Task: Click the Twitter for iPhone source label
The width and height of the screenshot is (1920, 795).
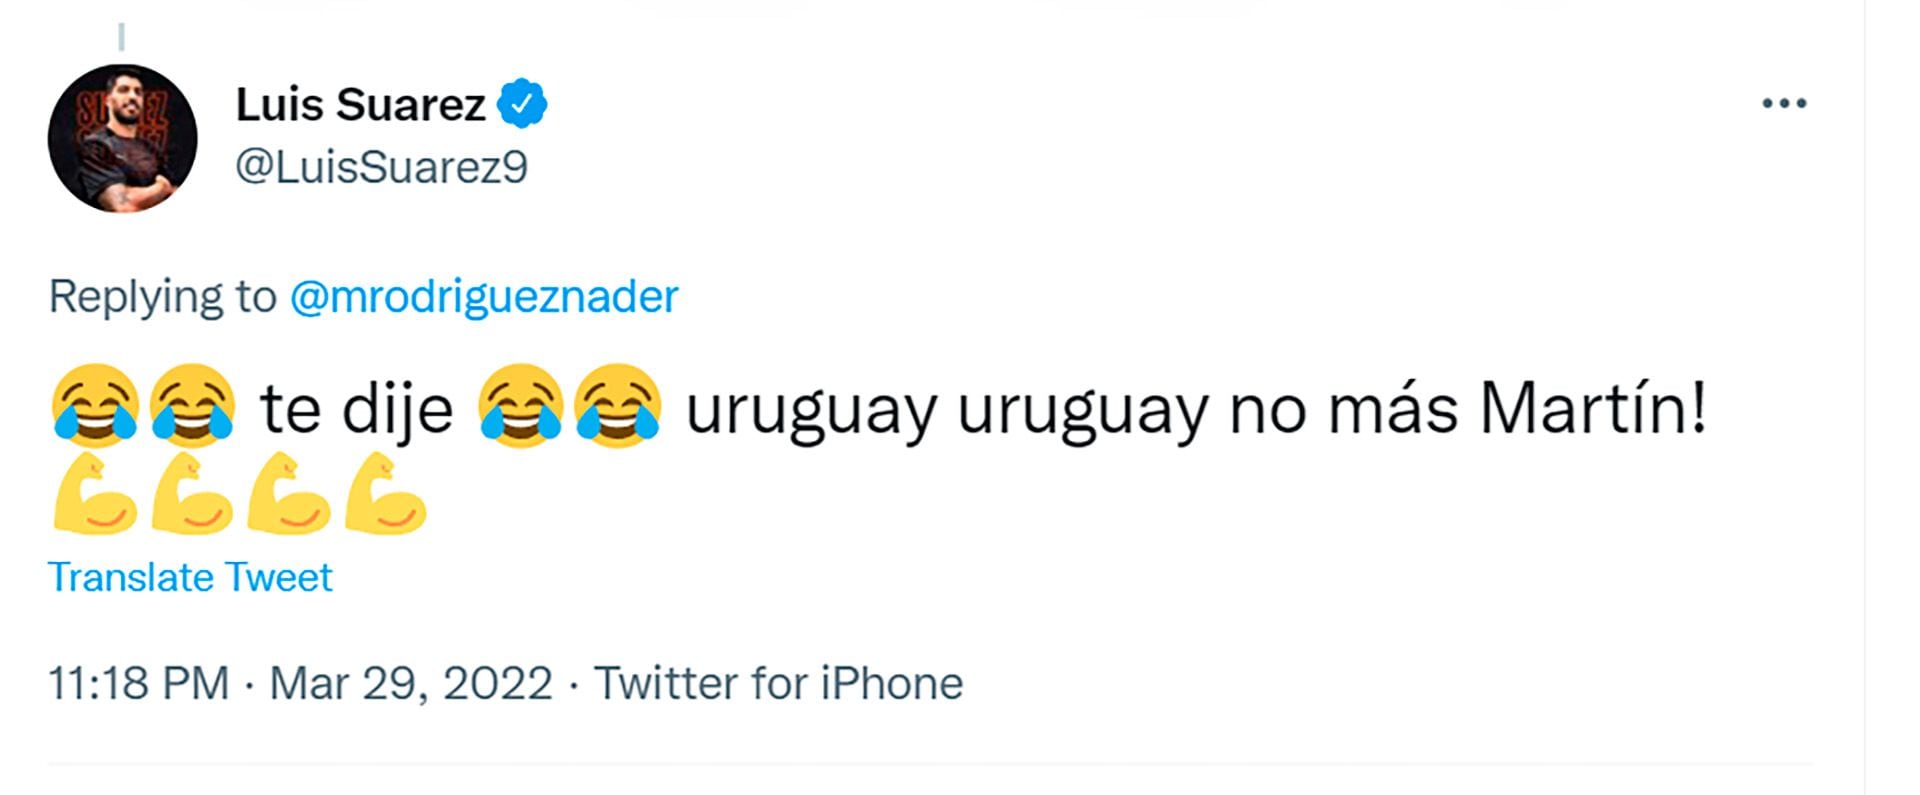Action: 778,684
